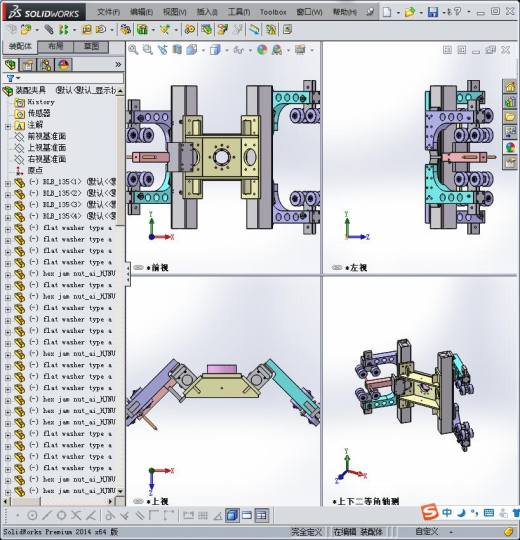Open dropdown arrow next to Open icon
Image resolution: width=520 pixels, height=540 pixels.
421,13
